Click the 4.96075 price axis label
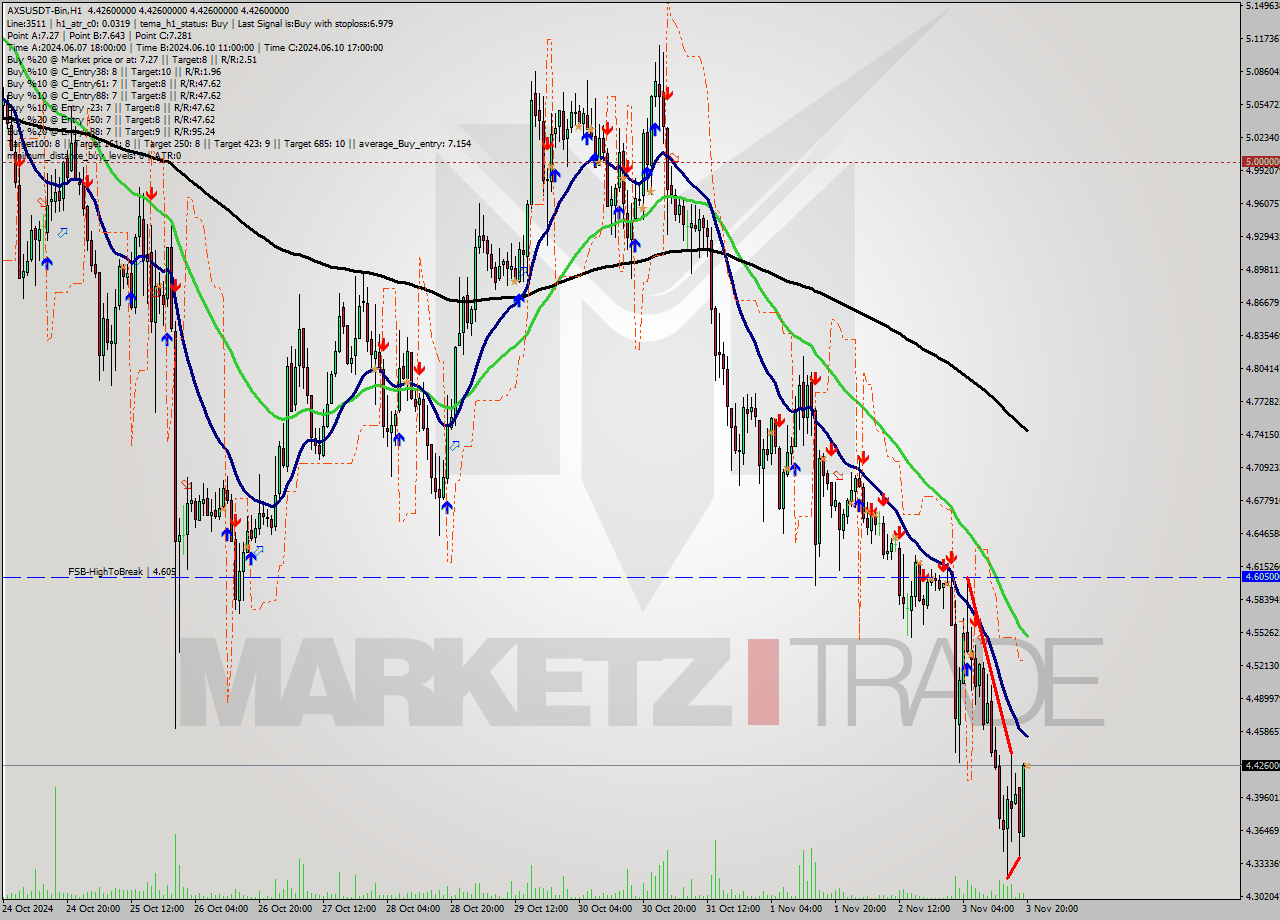Image resolution: width=1280 pixels, height=920 pixels. click(1262, 204)
